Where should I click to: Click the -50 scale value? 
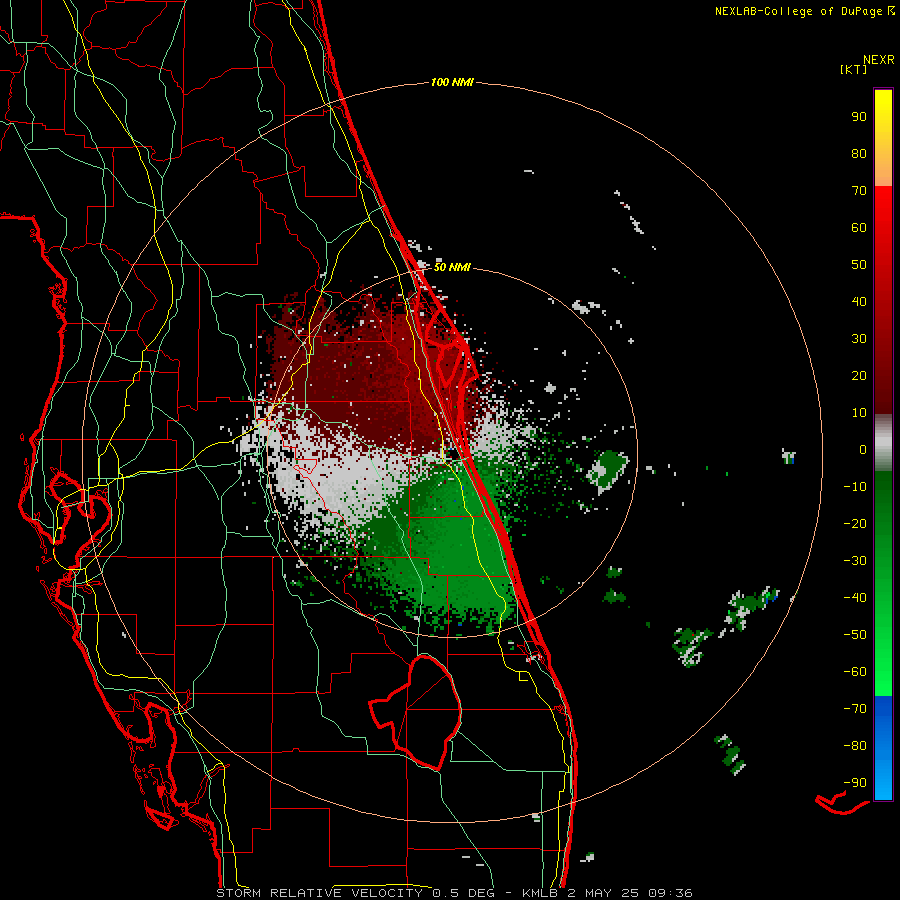[x=855, y=635]
